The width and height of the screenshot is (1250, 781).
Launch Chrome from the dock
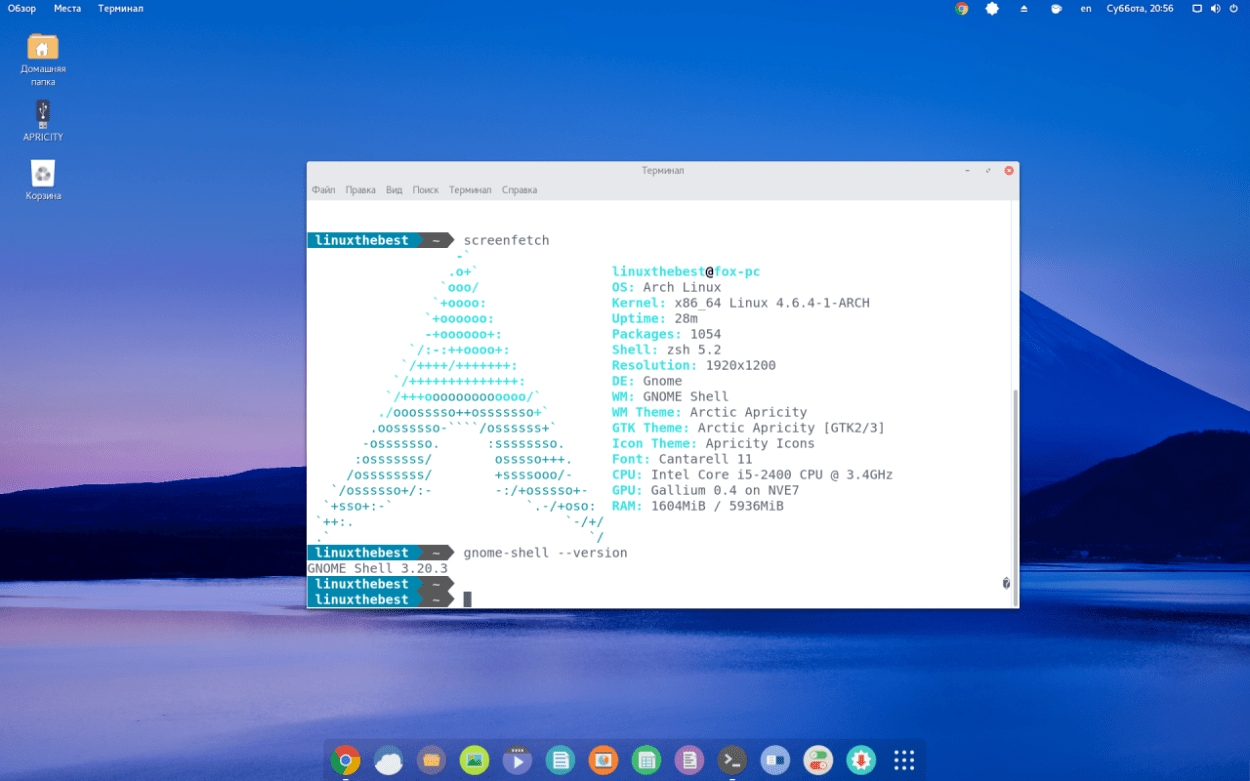(x=345, y=761)
